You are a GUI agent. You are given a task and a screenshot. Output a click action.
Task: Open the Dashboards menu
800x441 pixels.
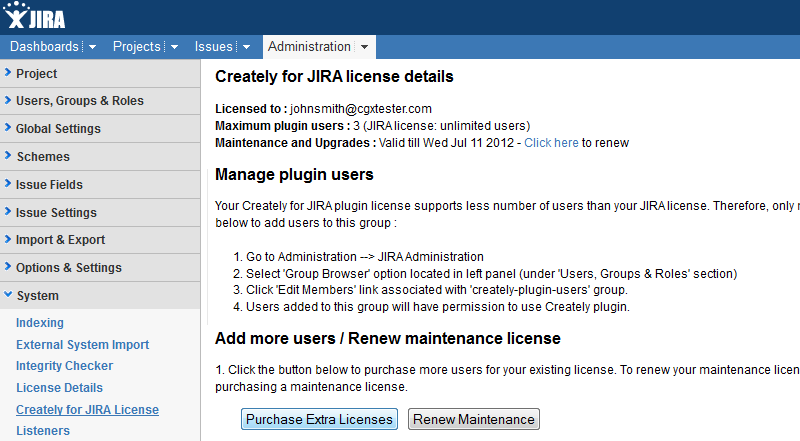point(44,46)
